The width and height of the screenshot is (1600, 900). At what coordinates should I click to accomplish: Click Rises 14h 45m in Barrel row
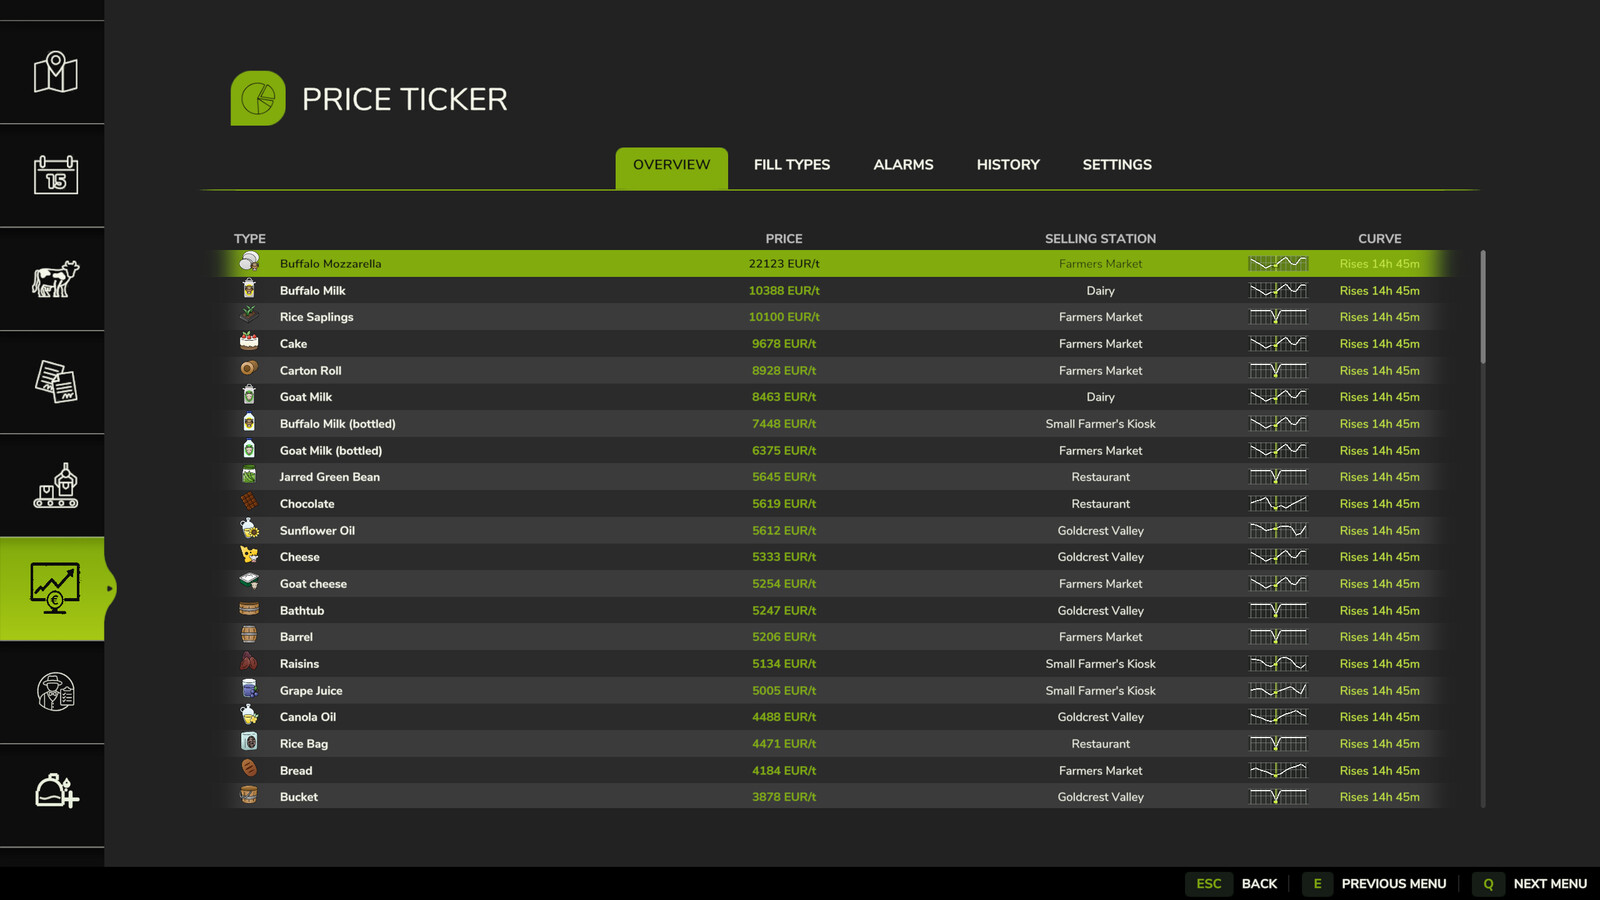pos(1379,637)
